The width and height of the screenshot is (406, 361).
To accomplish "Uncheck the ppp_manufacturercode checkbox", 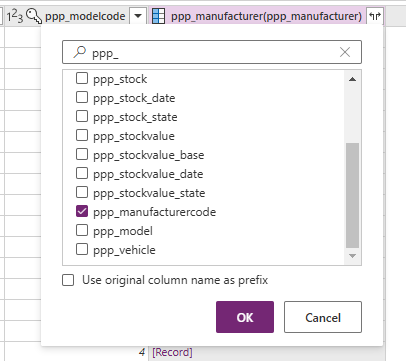I will 82,211.
